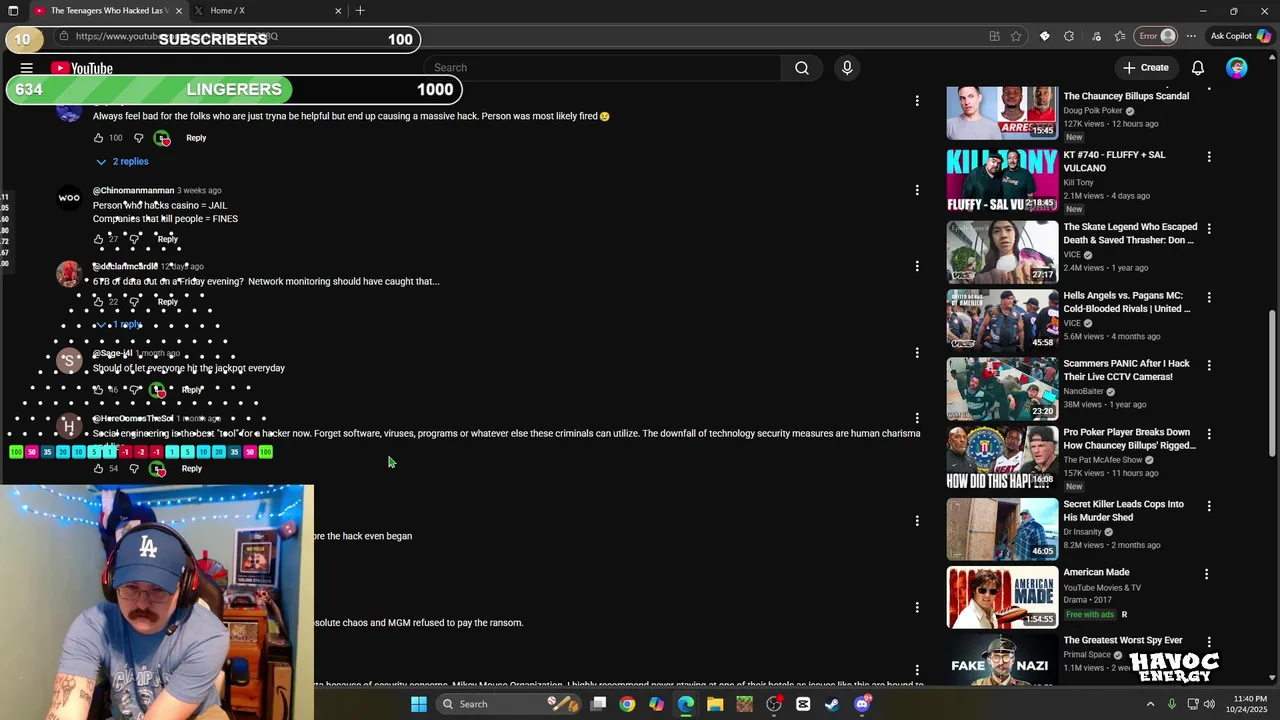1280x720 pixels.
Task: Go to the YouTube home logo
Action: point(82,68)
